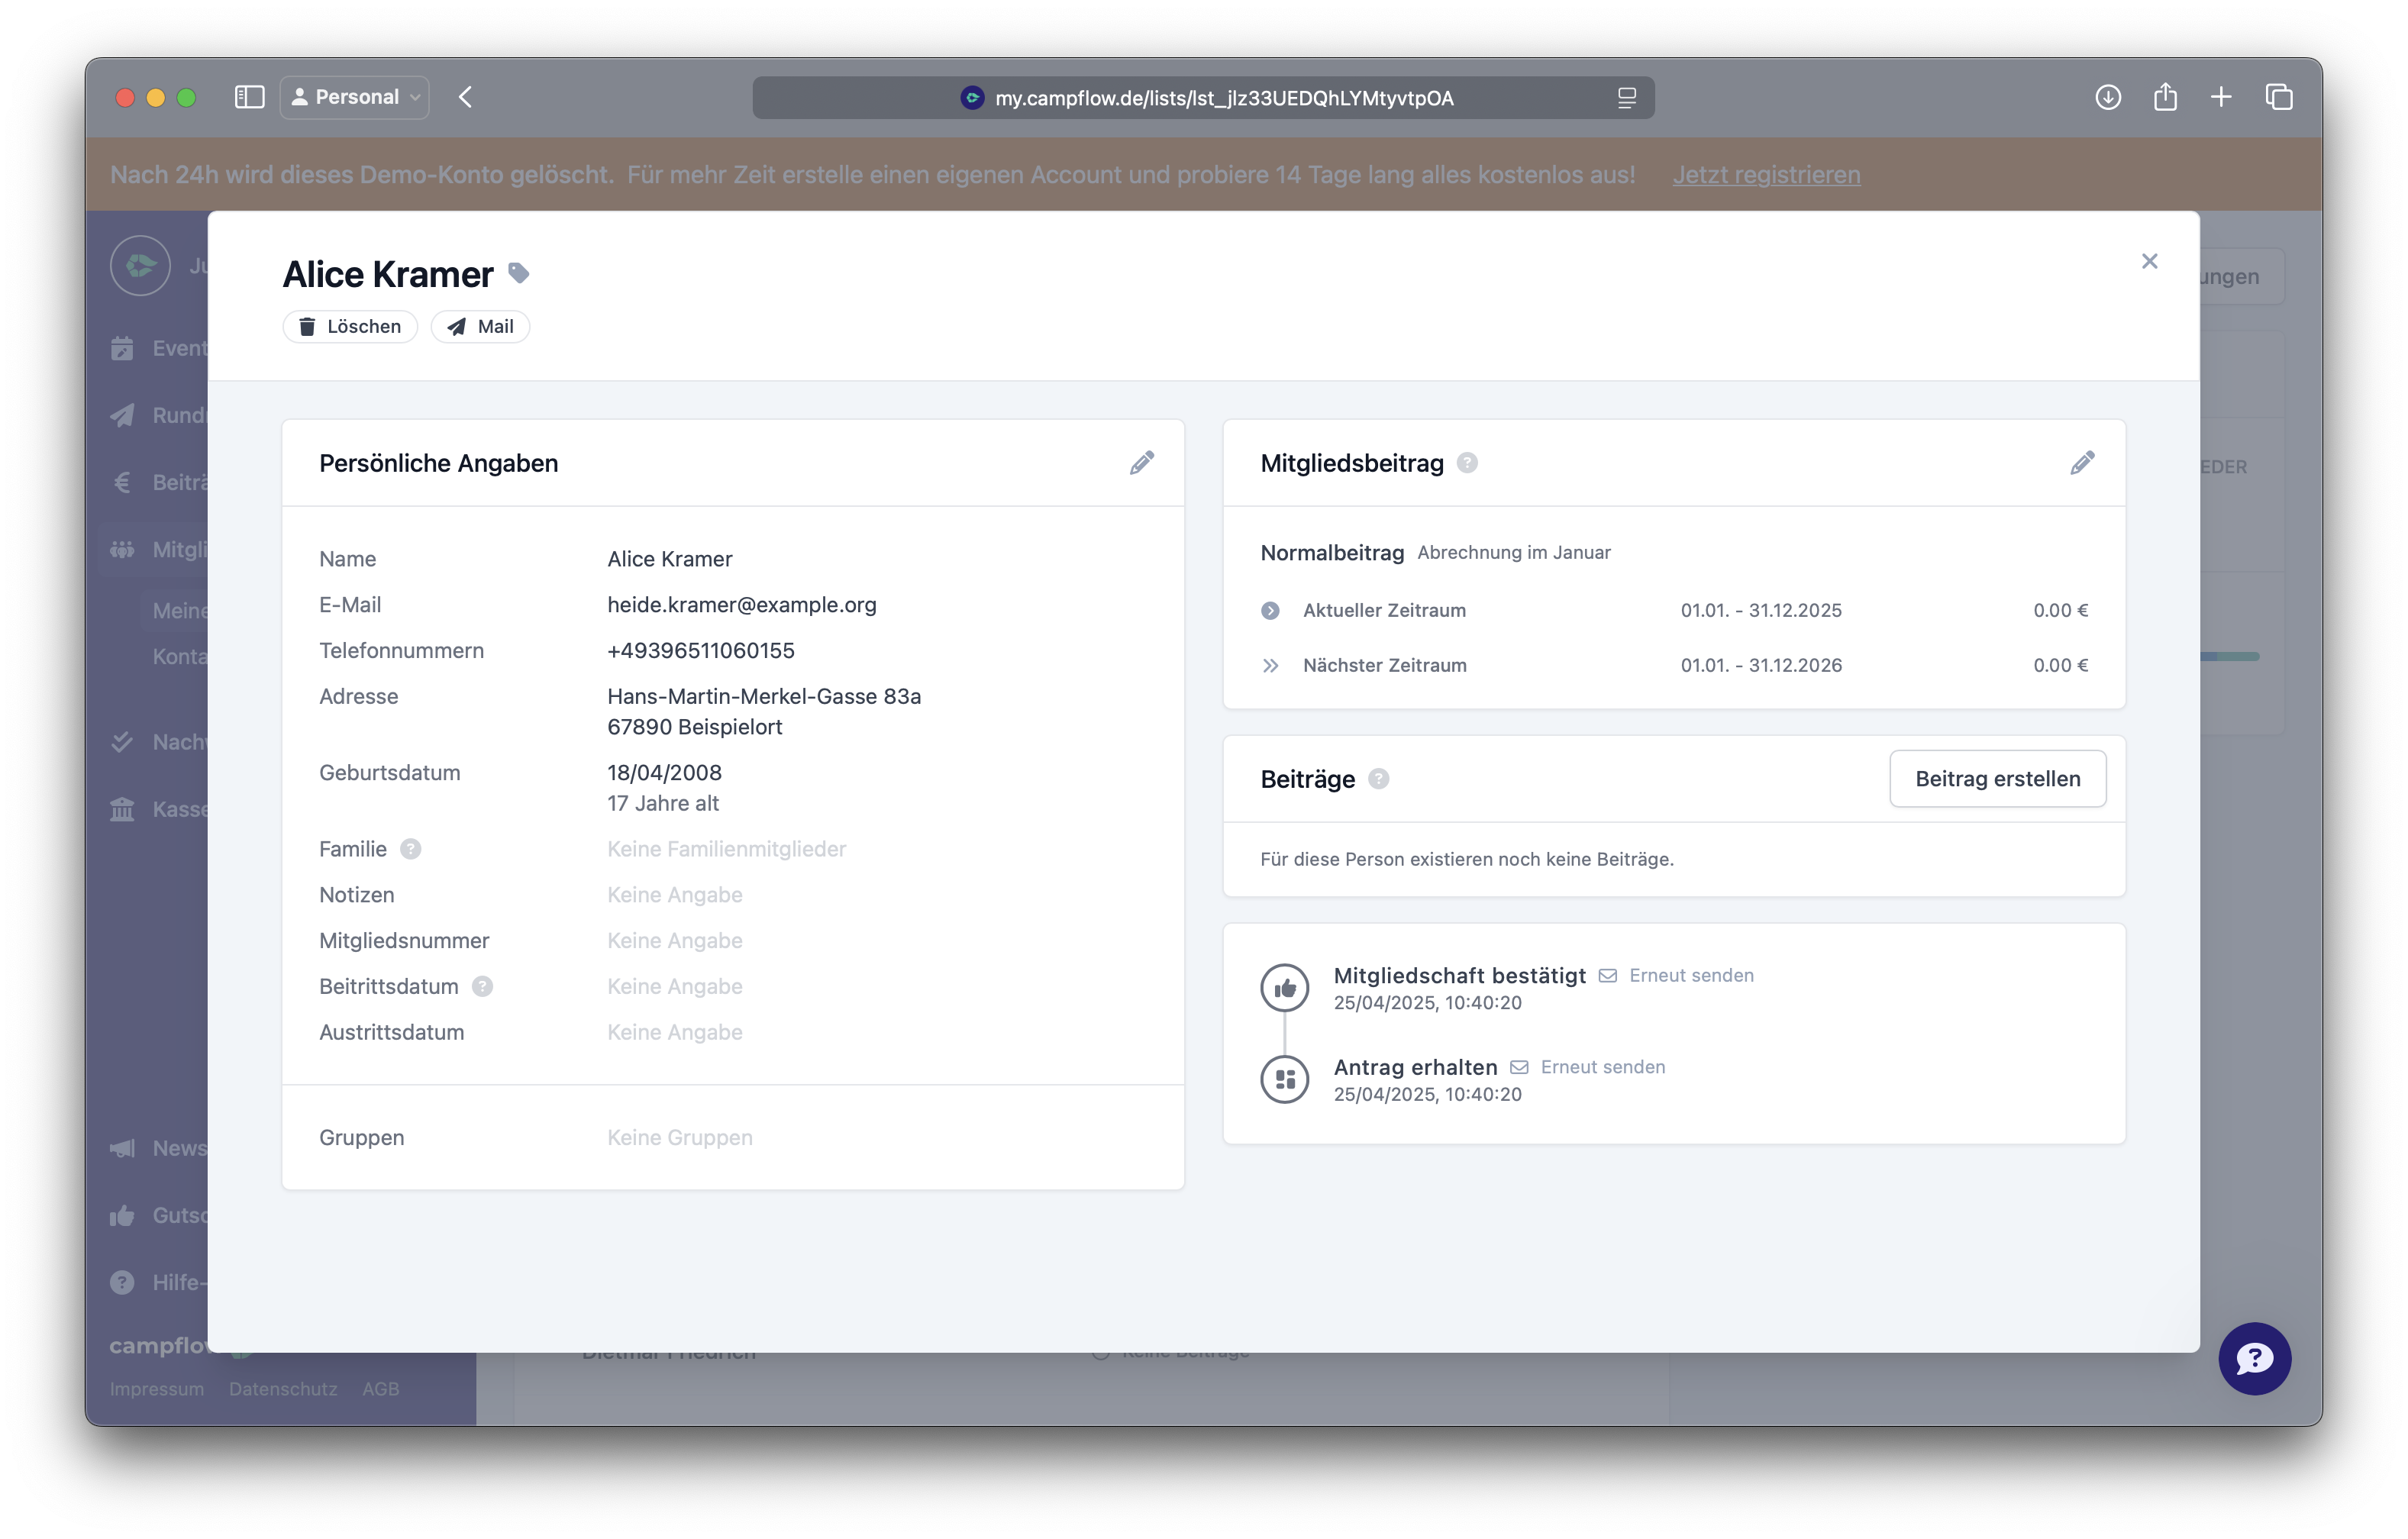Click the Löschen button
This screenshot has height=1539, width=2408.
point(350,327)
